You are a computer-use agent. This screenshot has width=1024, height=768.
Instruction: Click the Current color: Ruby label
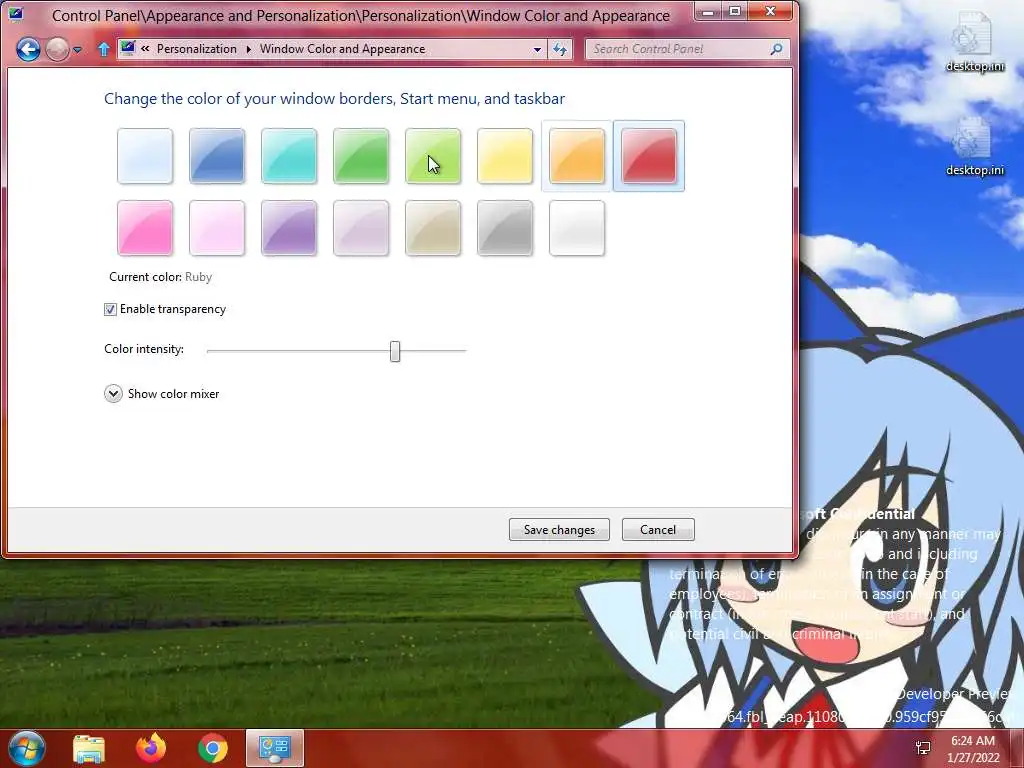pyautogui.click(x=161, y=277)
